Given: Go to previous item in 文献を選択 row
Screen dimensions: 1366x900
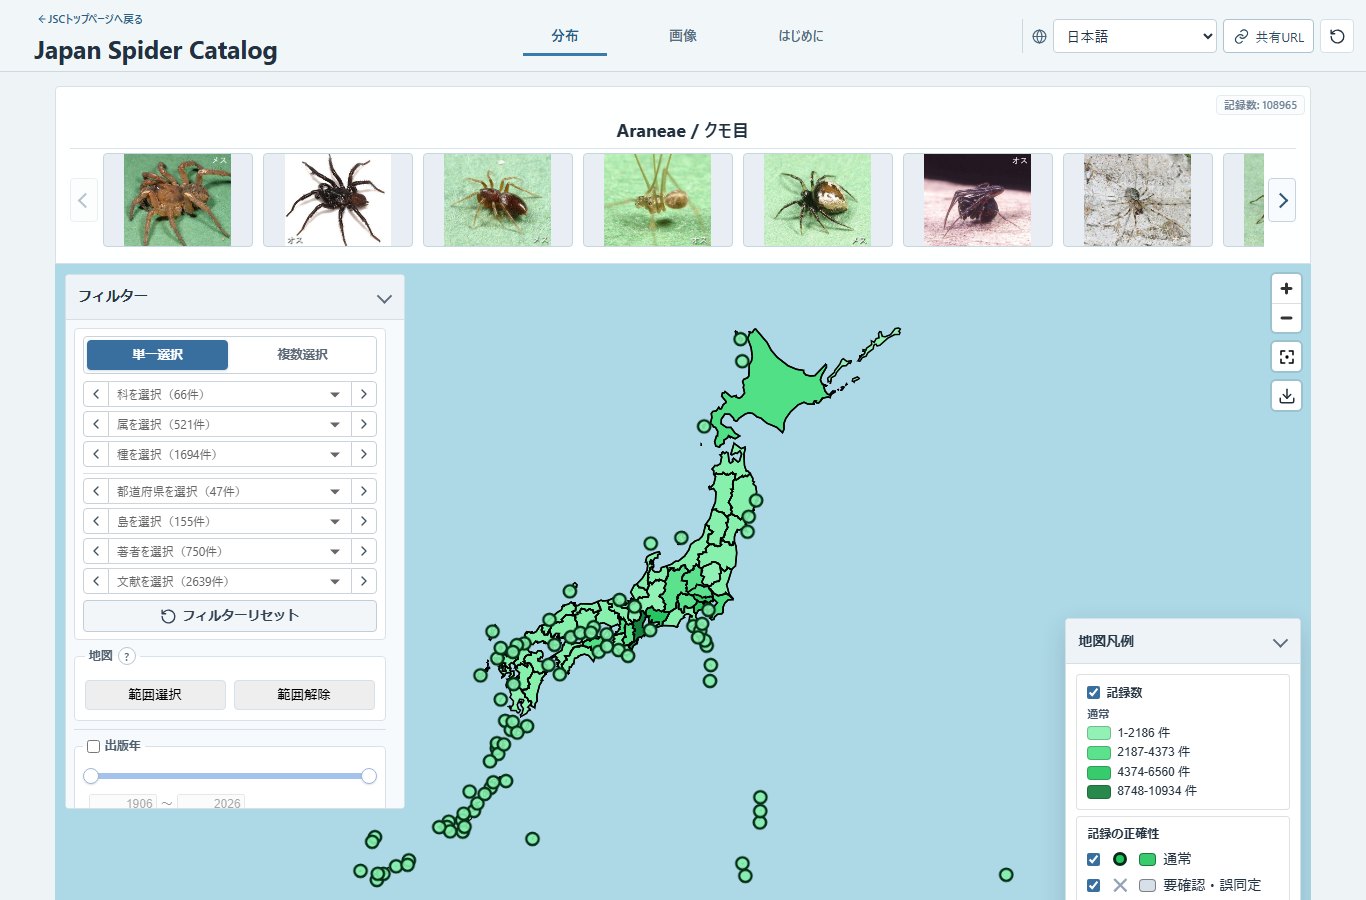Looking at the screenshot, I should click(96, 582).
